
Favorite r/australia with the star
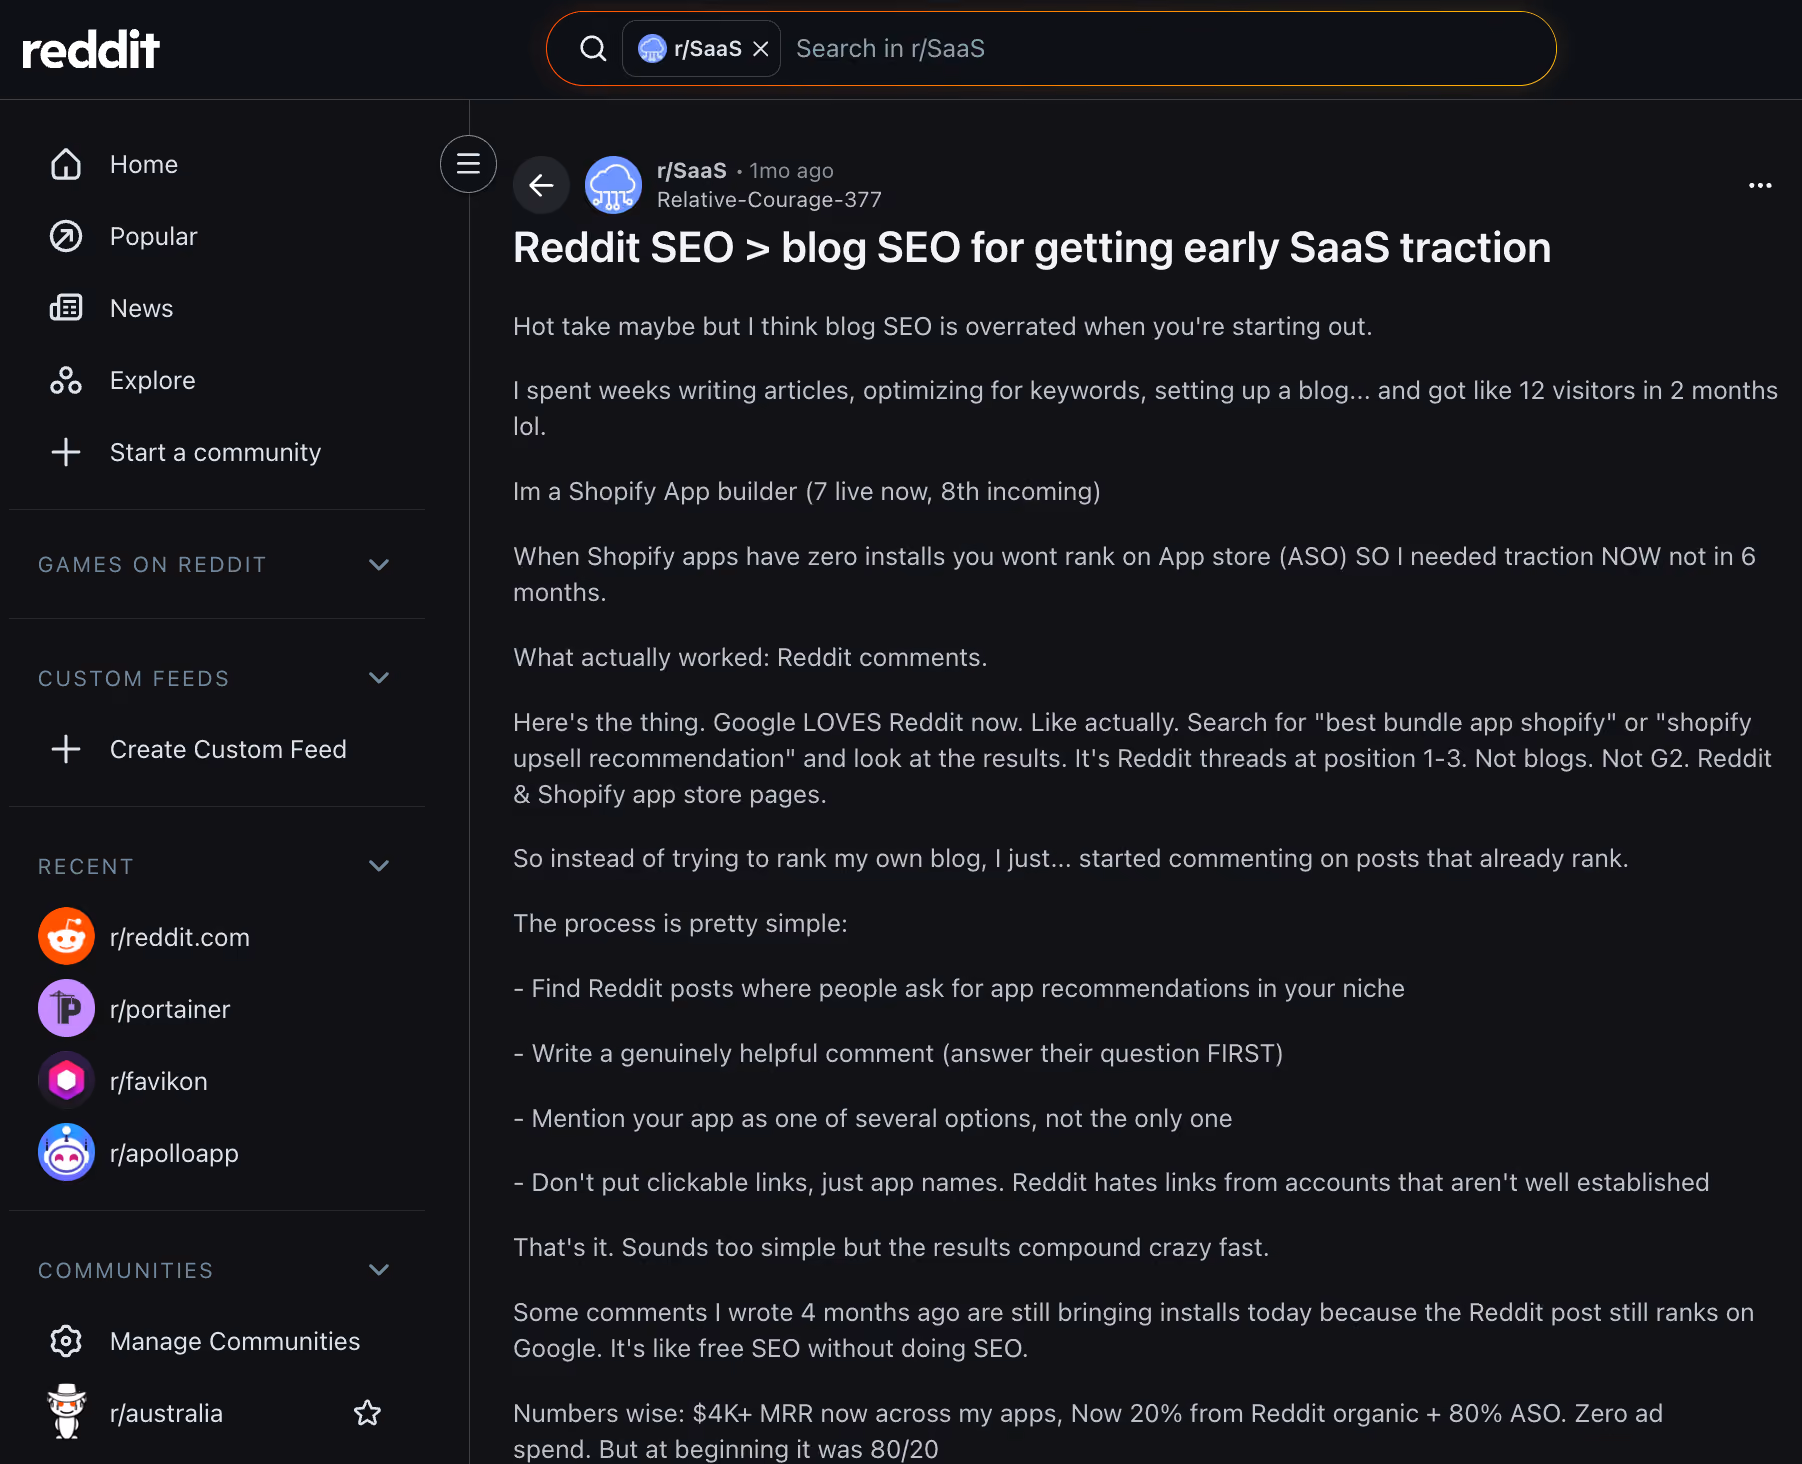tap(368, 1413)
